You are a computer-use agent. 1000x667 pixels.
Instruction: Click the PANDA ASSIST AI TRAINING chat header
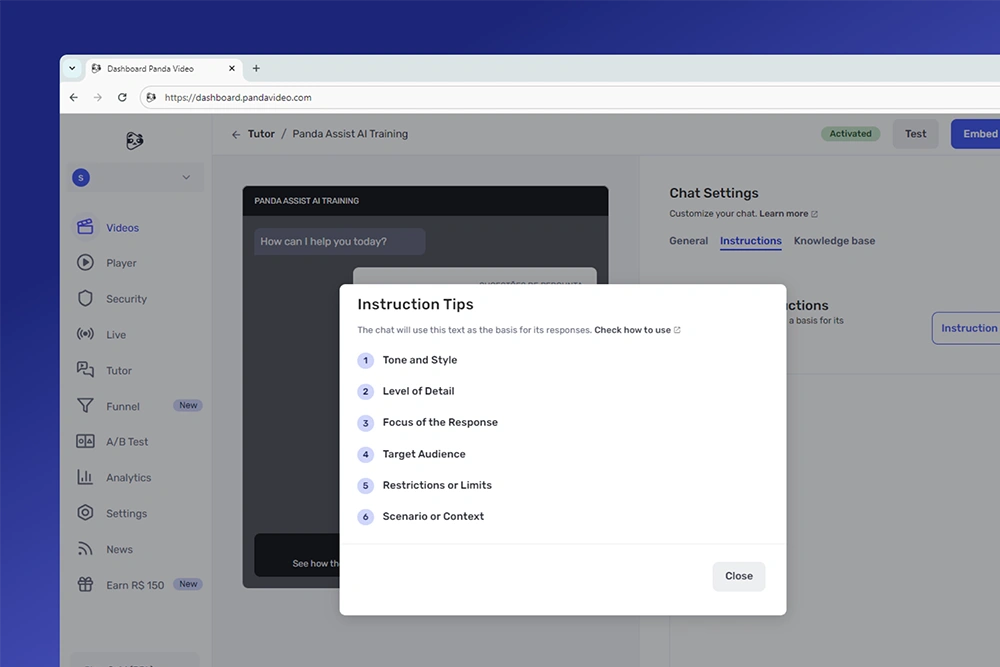coord(425,201)
